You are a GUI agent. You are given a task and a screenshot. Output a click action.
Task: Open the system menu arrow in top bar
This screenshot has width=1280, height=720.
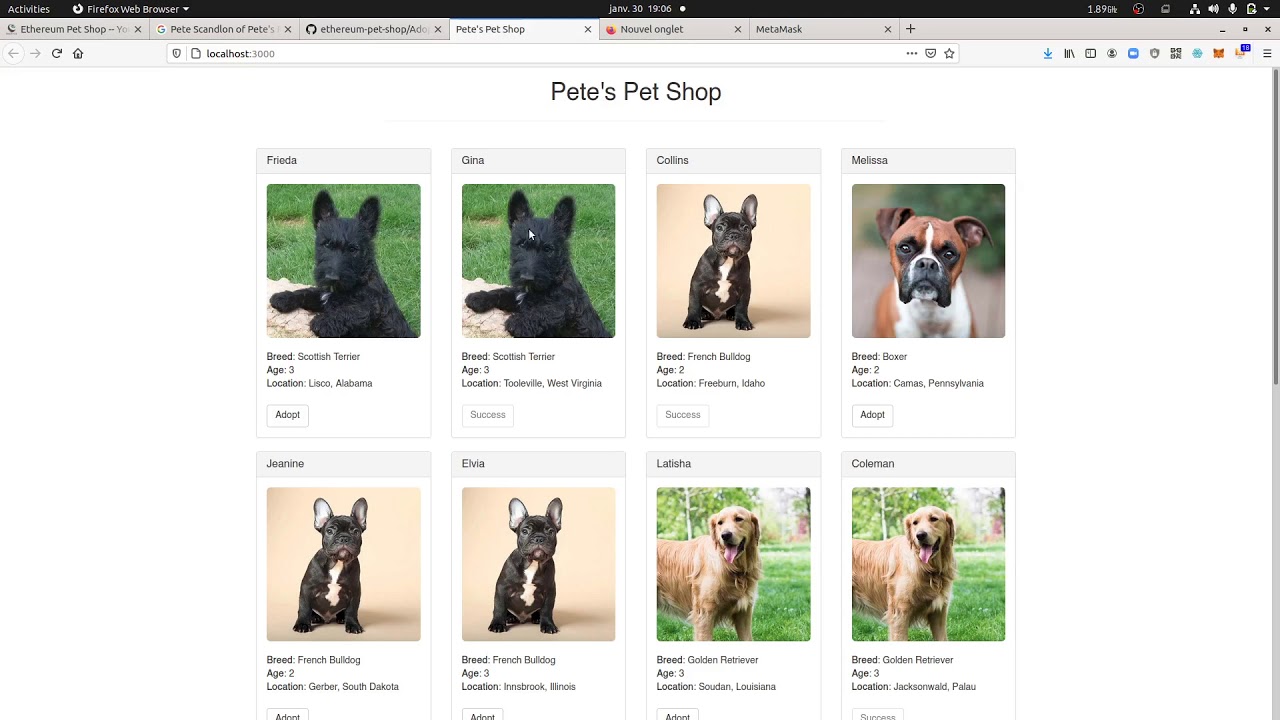pyautogui.click(x=1268, y=9)
